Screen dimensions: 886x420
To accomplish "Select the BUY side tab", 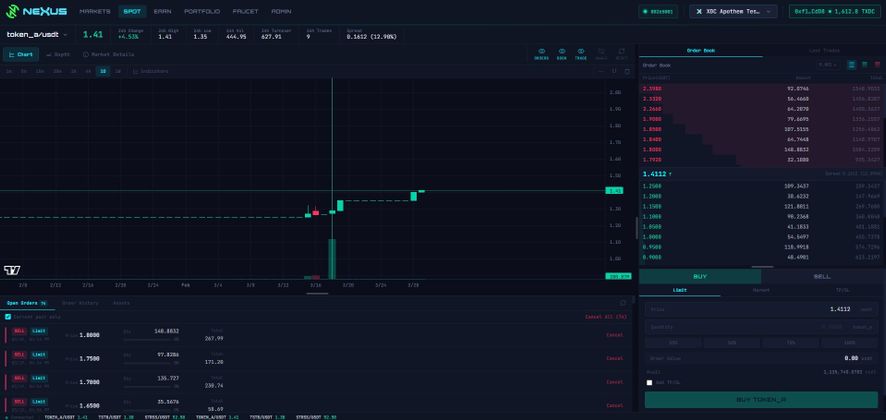I will pos(700,276).
